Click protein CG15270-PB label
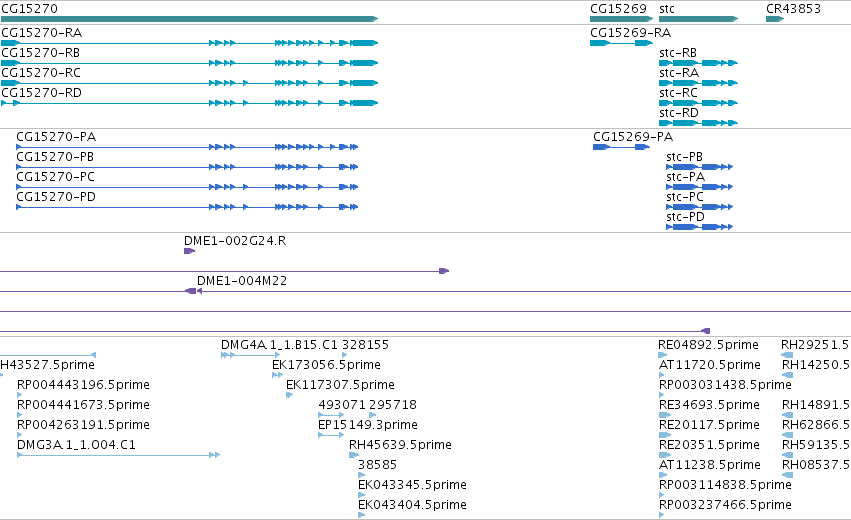This screenshot has height=520, width=851. (55, 157)
